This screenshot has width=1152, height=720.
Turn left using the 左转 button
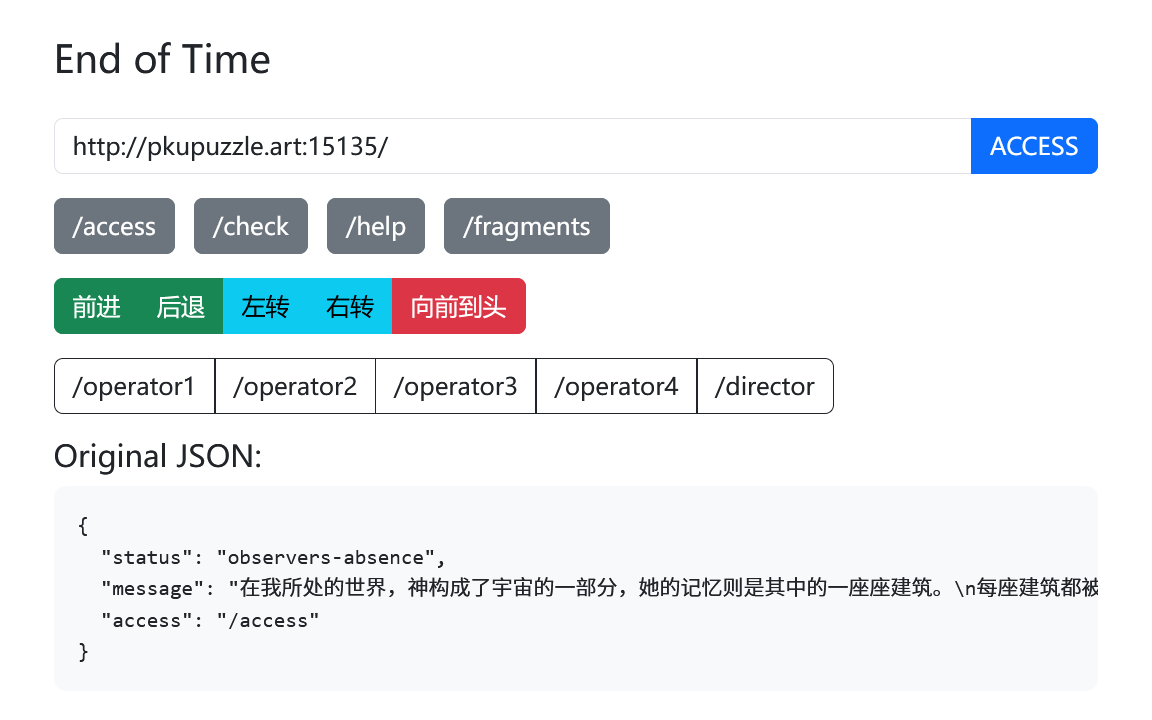point(265,306)
